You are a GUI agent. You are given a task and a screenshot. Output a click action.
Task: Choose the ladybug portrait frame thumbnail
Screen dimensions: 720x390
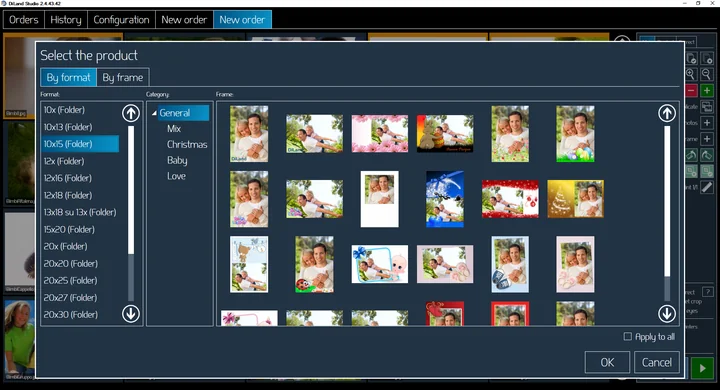tap(315, 264)
